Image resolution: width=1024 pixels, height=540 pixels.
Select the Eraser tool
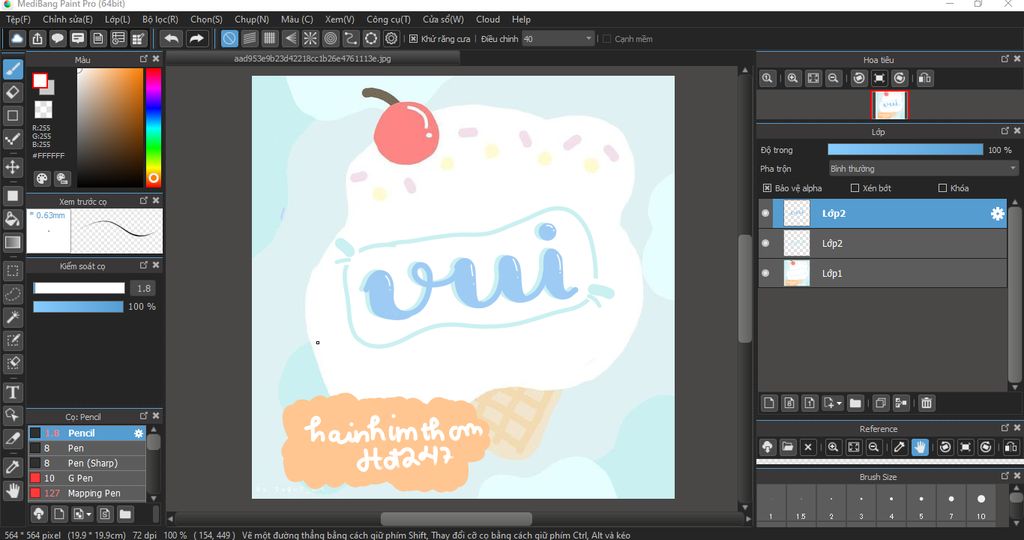pos(12,92)
